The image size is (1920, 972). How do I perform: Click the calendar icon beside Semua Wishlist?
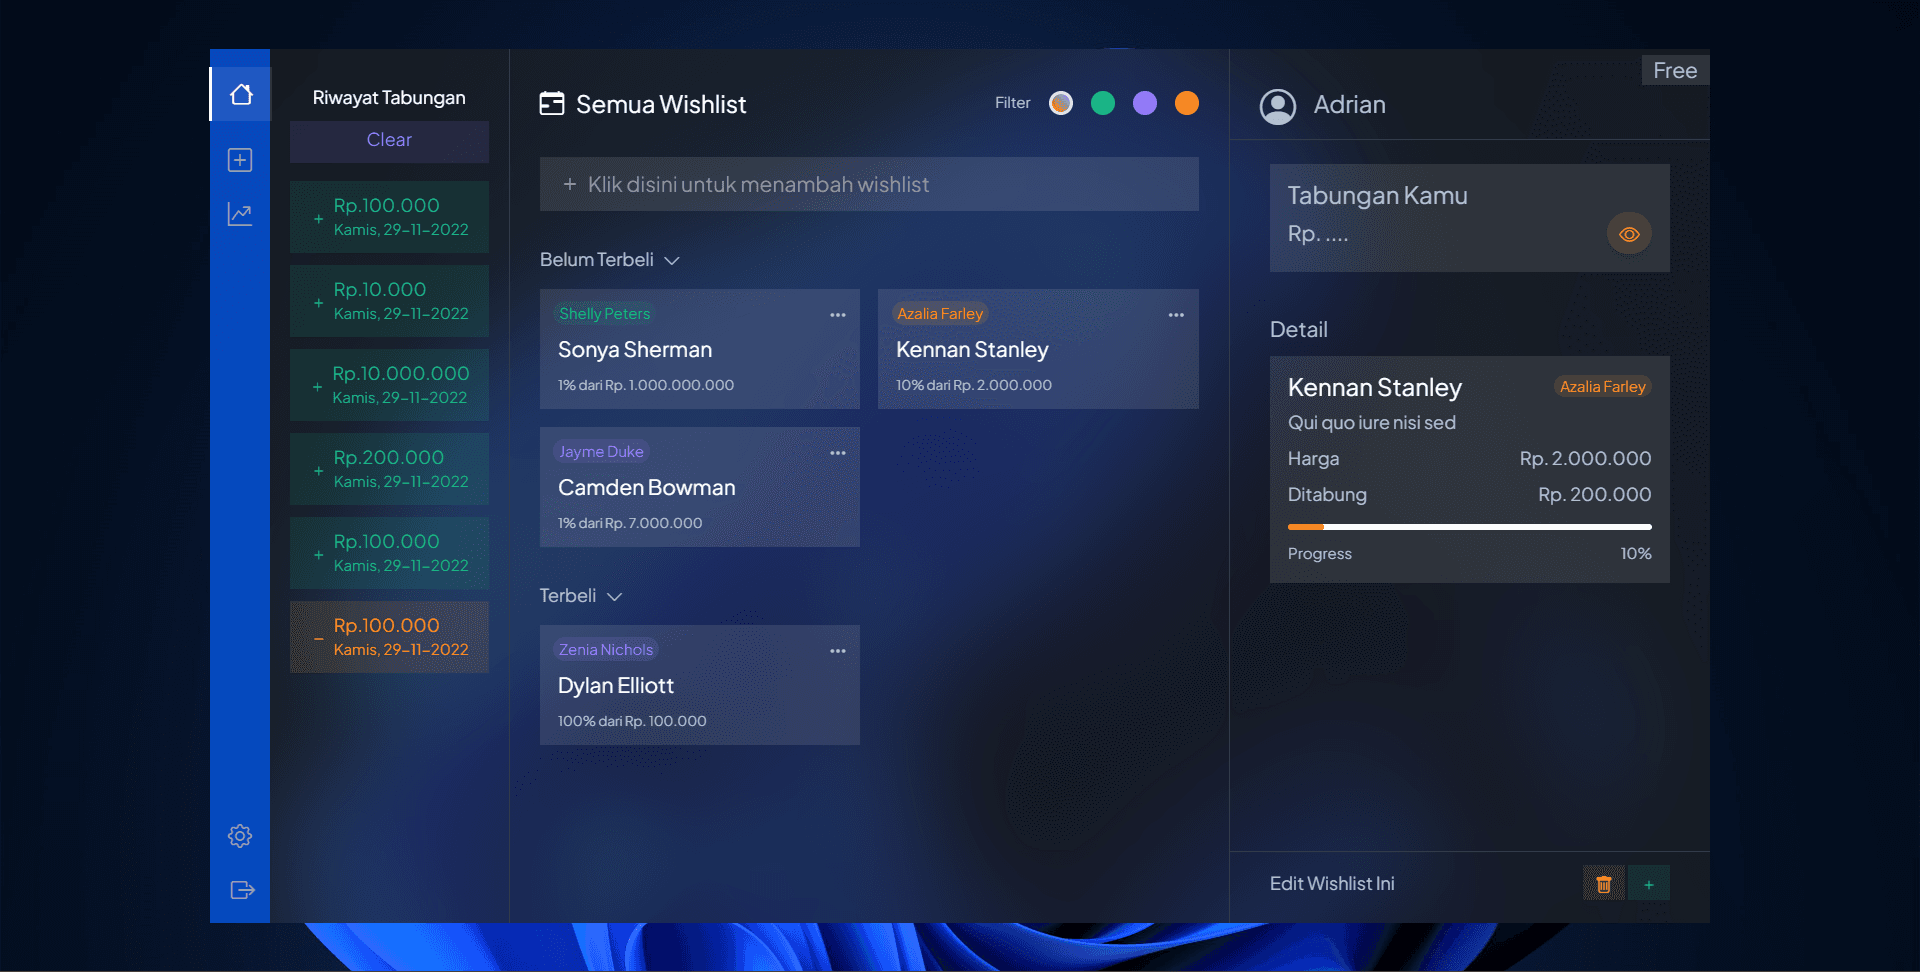pos(552,104)
